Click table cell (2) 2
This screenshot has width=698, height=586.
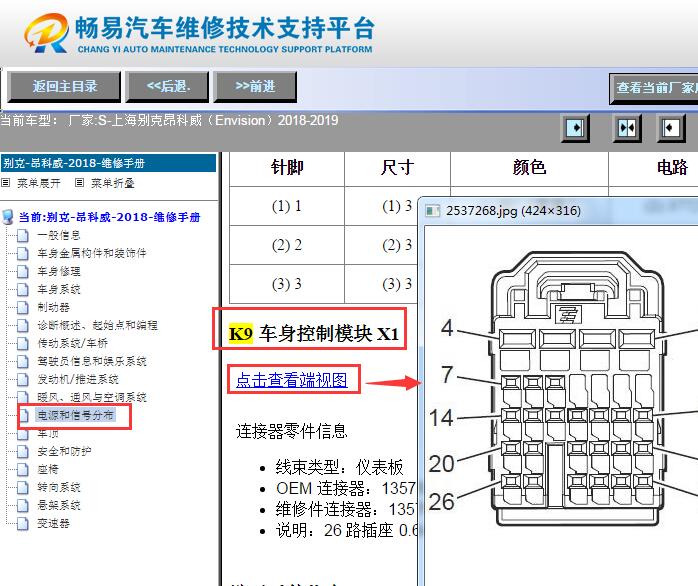[x=287, y=245]
